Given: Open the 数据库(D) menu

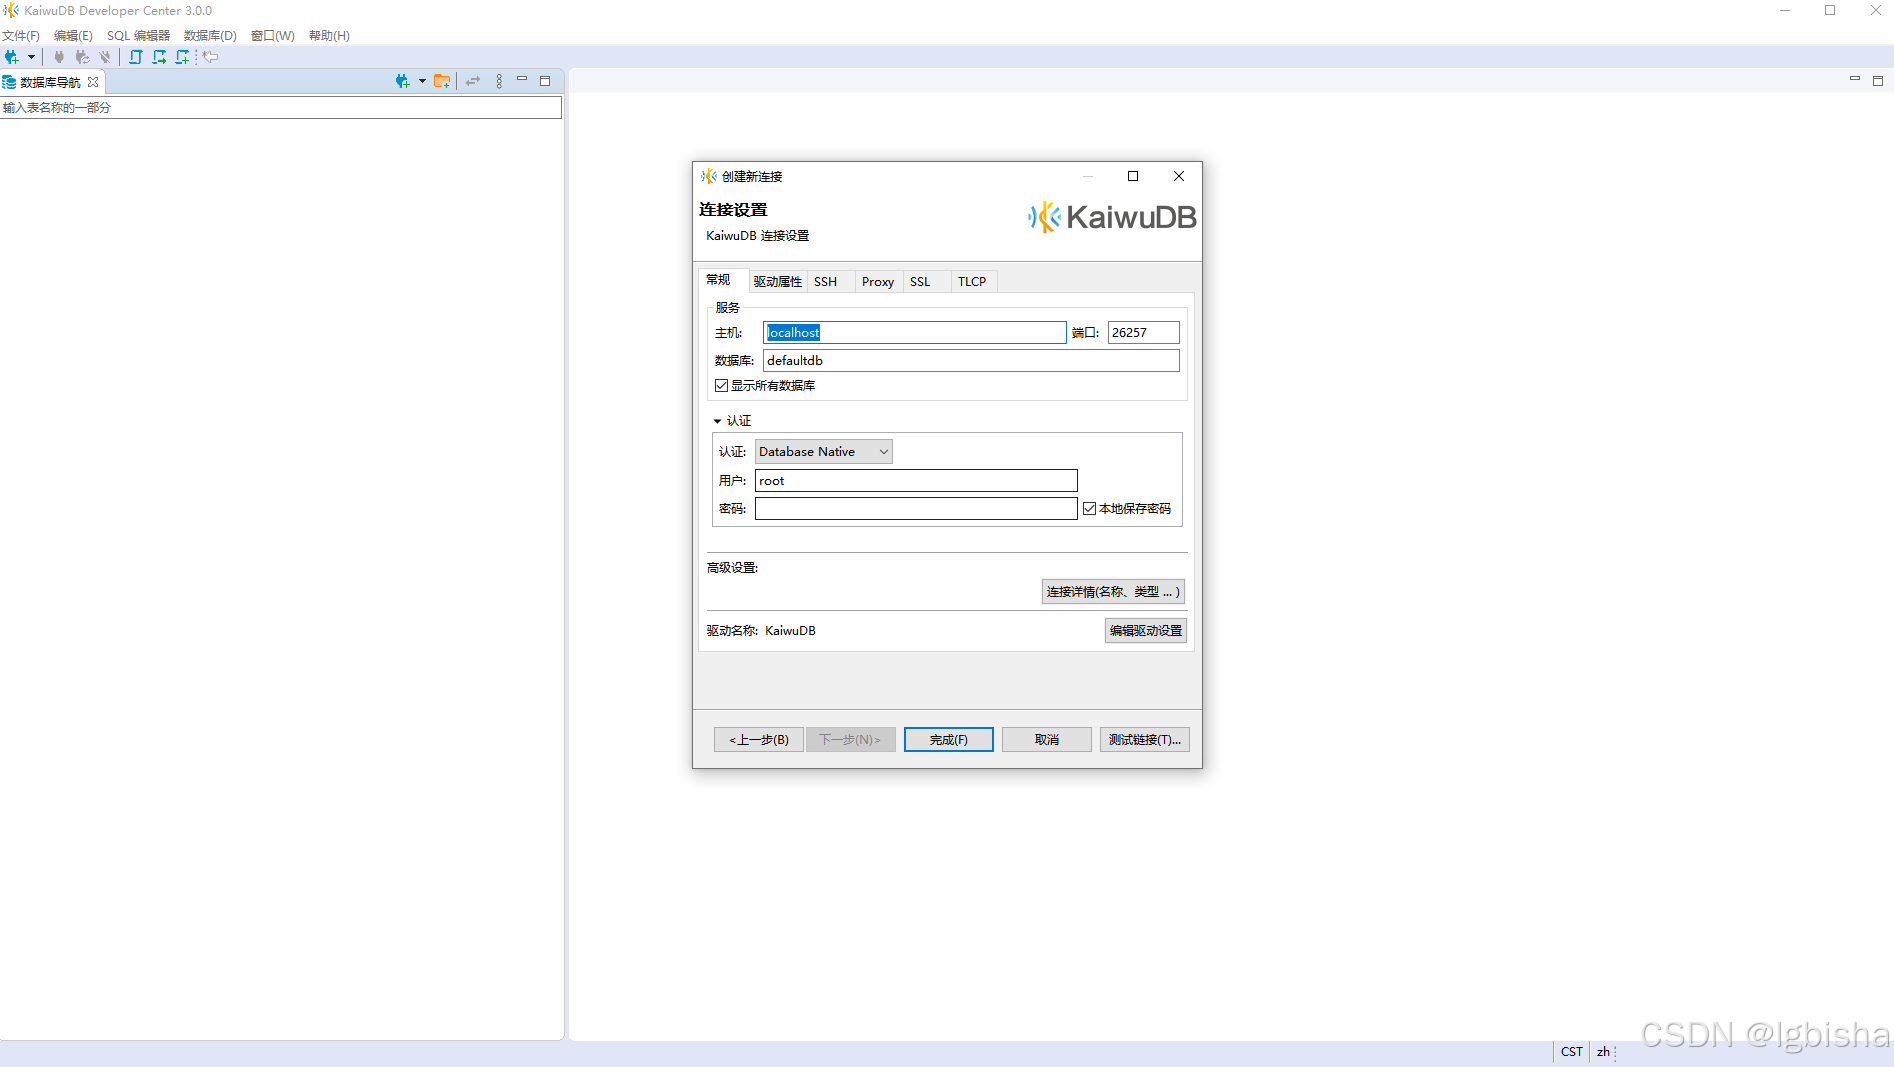Looking at the screenshot, I should [x=210, y=36].
